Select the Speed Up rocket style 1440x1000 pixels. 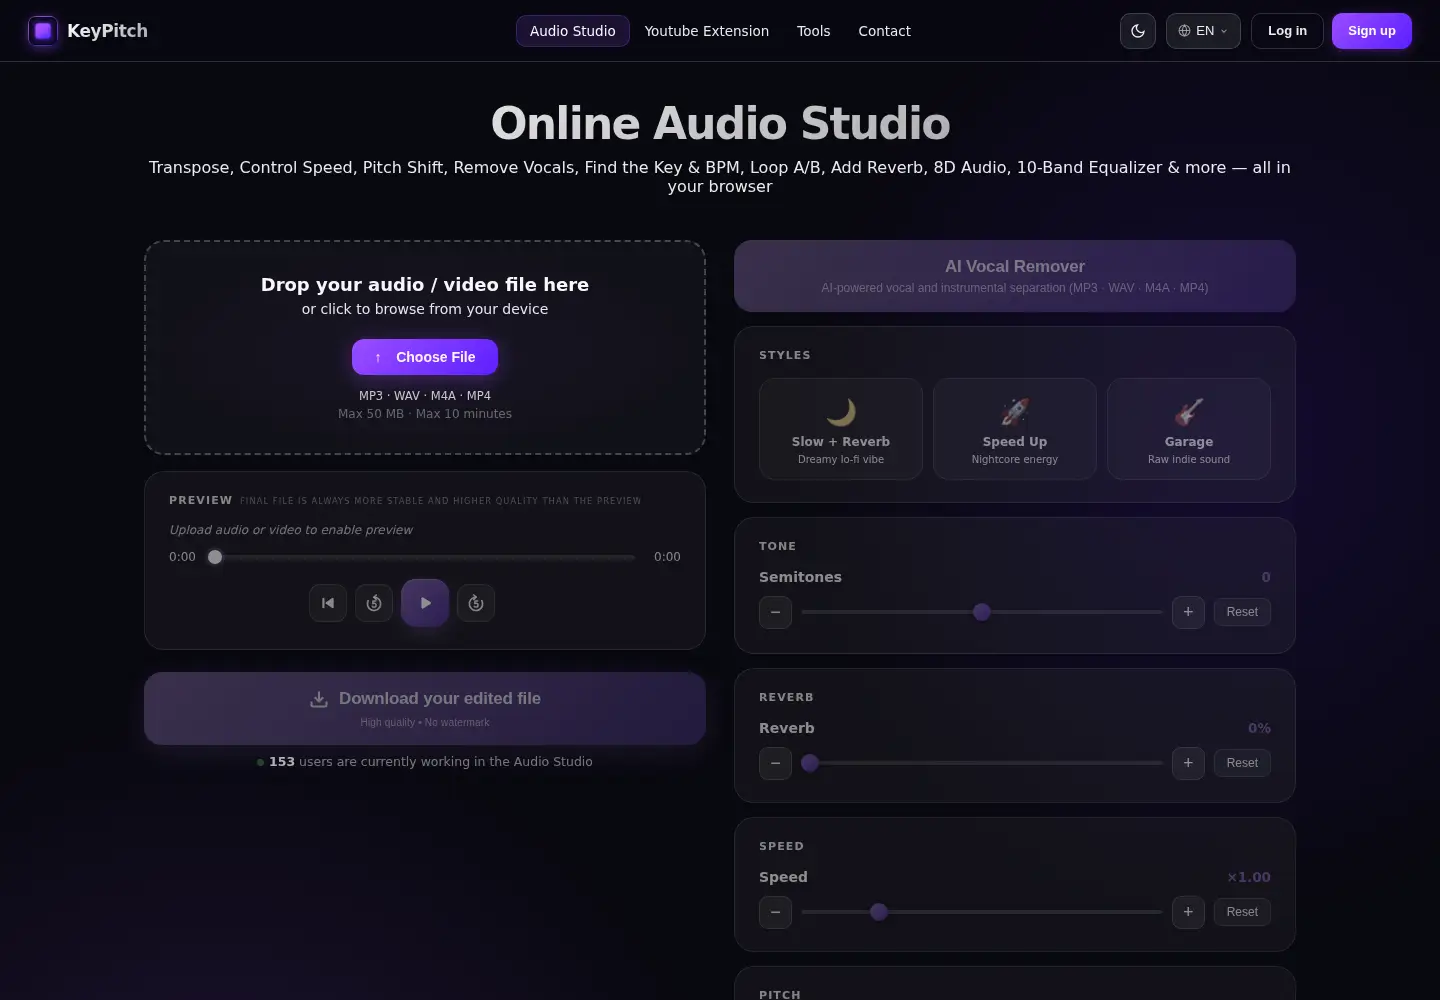(1015, 429)
